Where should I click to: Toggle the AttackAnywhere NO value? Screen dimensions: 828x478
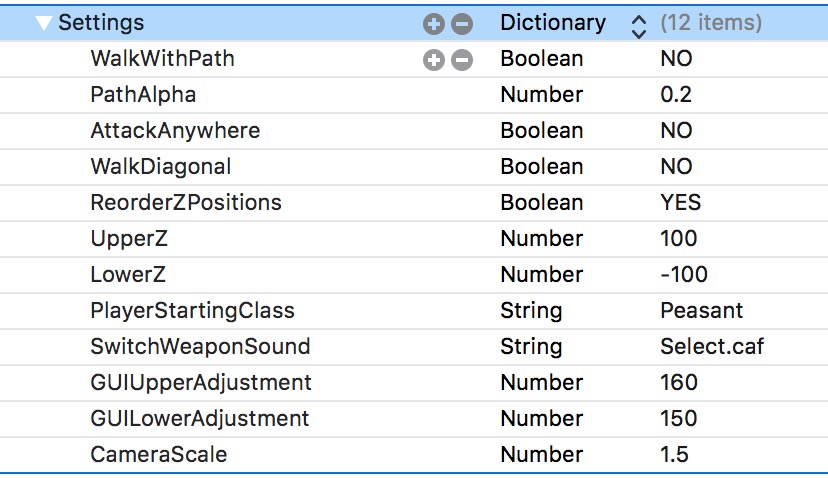pyautogui.click(x=676, y=131)
